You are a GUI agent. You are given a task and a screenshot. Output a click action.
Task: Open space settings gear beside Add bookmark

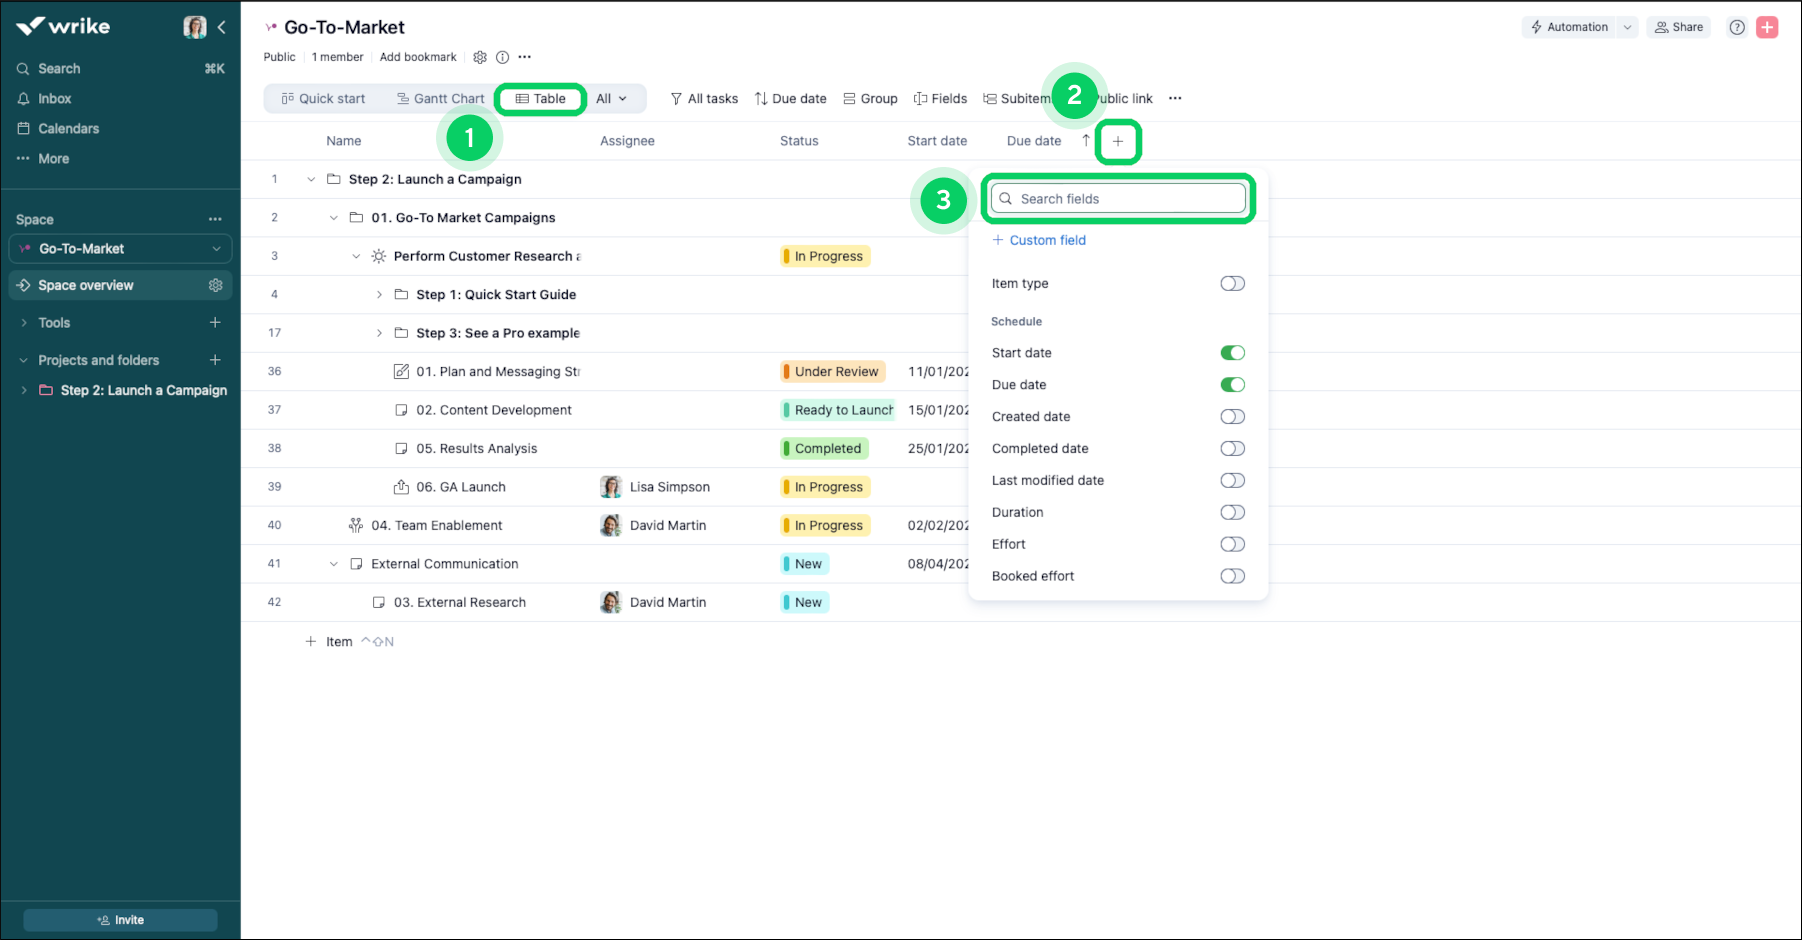coord(480,57)
